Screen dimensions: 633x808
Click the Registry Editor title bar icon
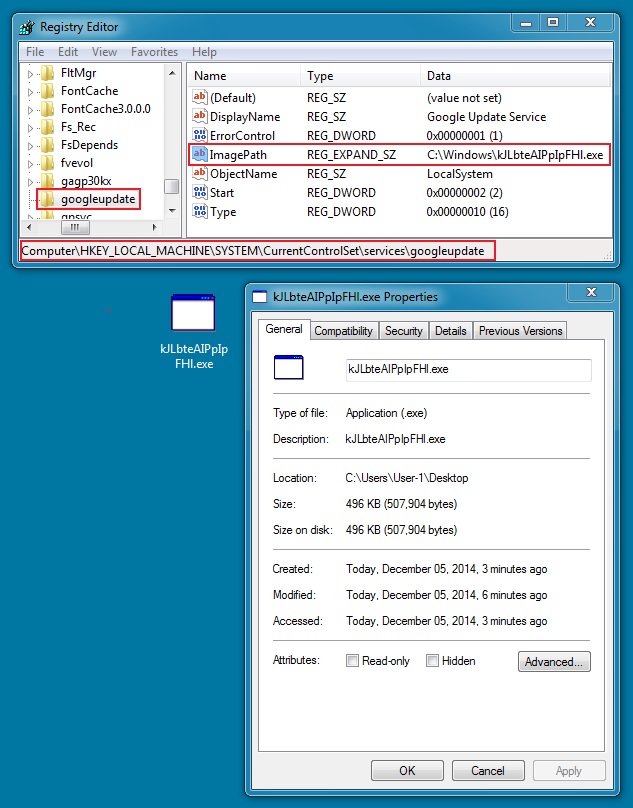27,27
